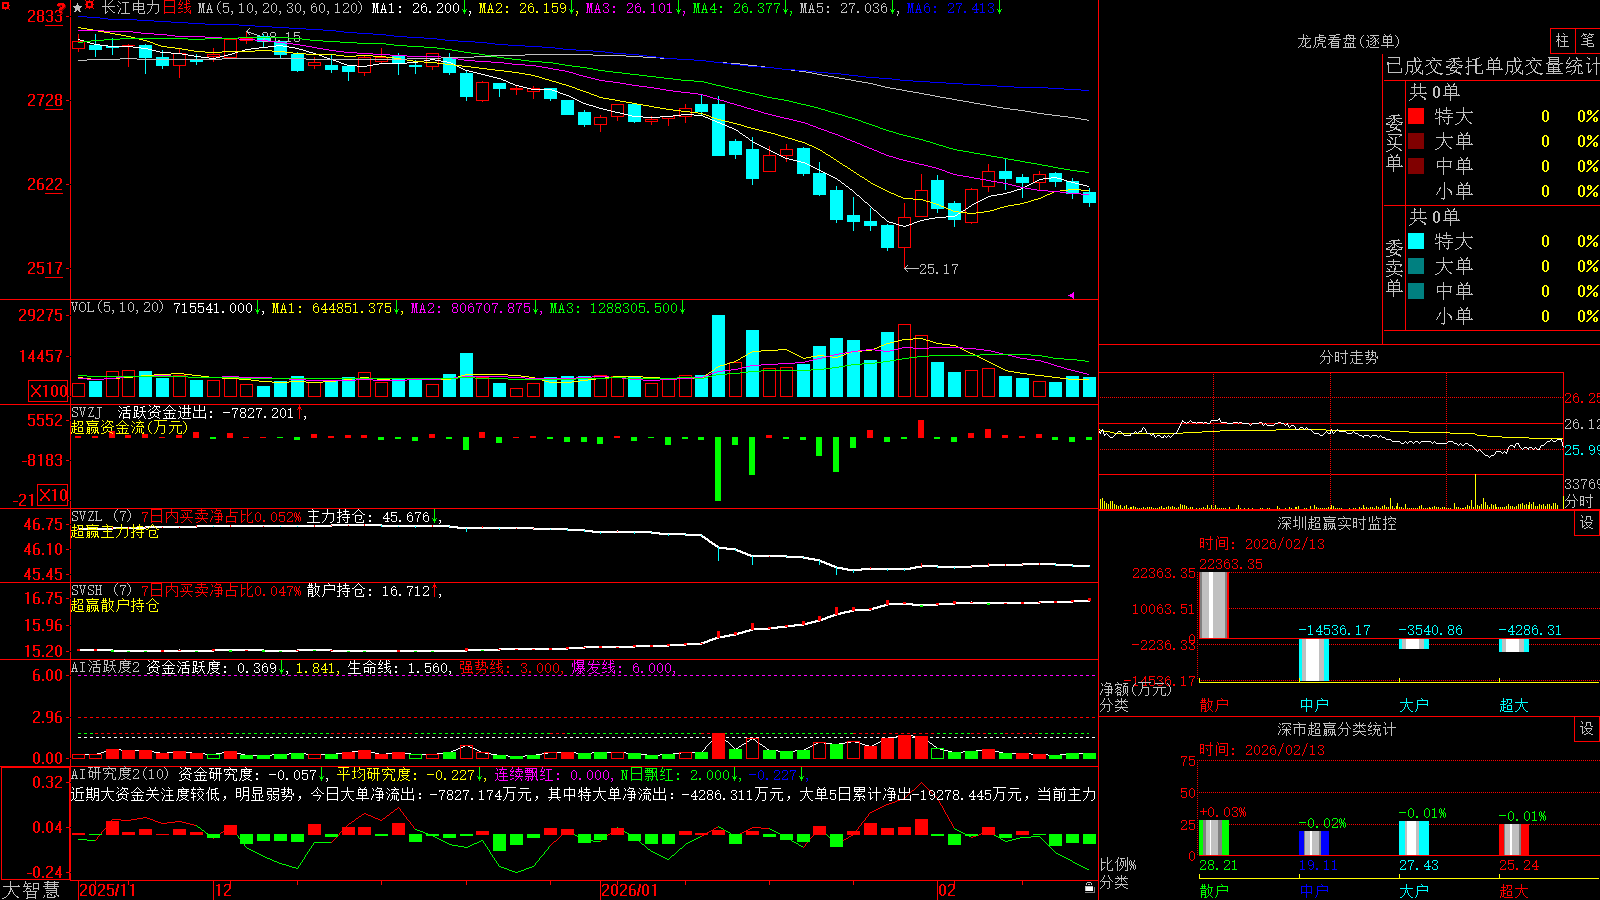The width and height of the screenshot is (1600, 900).
Task: Open 设 settings for 深市超赢分类统计
Action: [1587, 729]
